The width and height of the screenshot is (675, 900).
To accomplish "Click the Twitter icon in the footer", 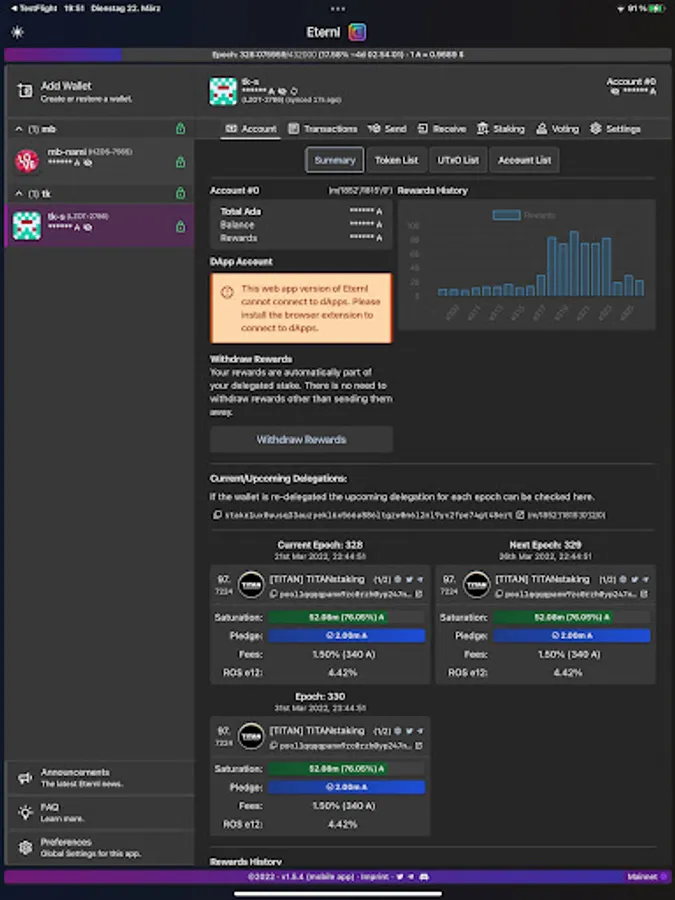I will 398,877.
